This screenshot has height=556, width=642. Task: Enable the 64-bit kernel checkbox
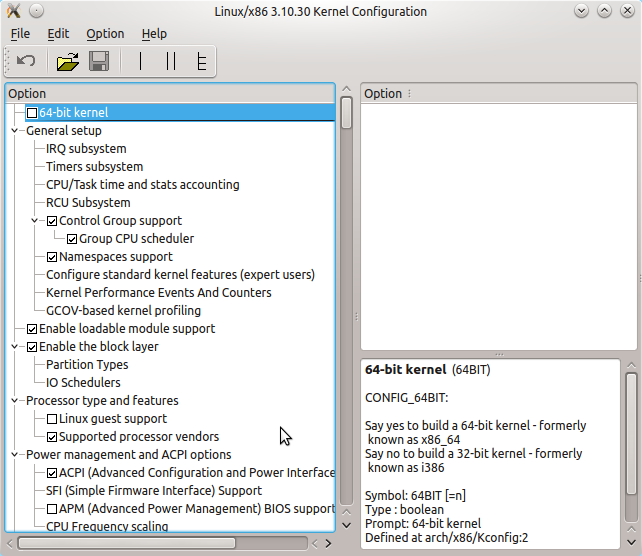click(32, 113)
